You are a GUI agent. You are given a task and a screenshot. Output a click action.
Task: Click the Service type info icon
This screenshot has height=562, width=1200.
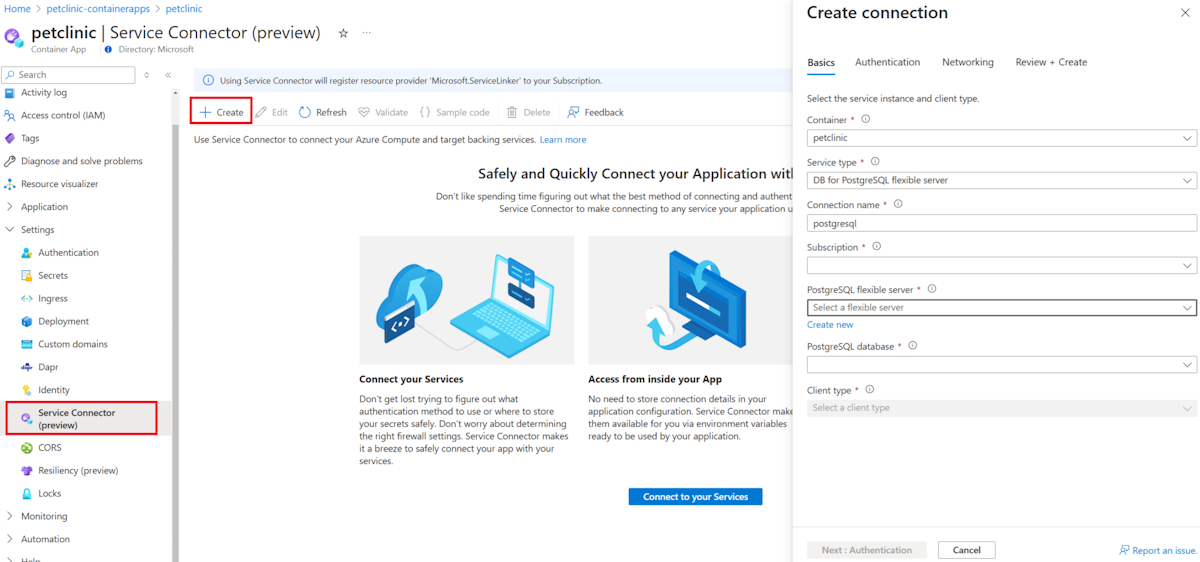pos(875,161)
